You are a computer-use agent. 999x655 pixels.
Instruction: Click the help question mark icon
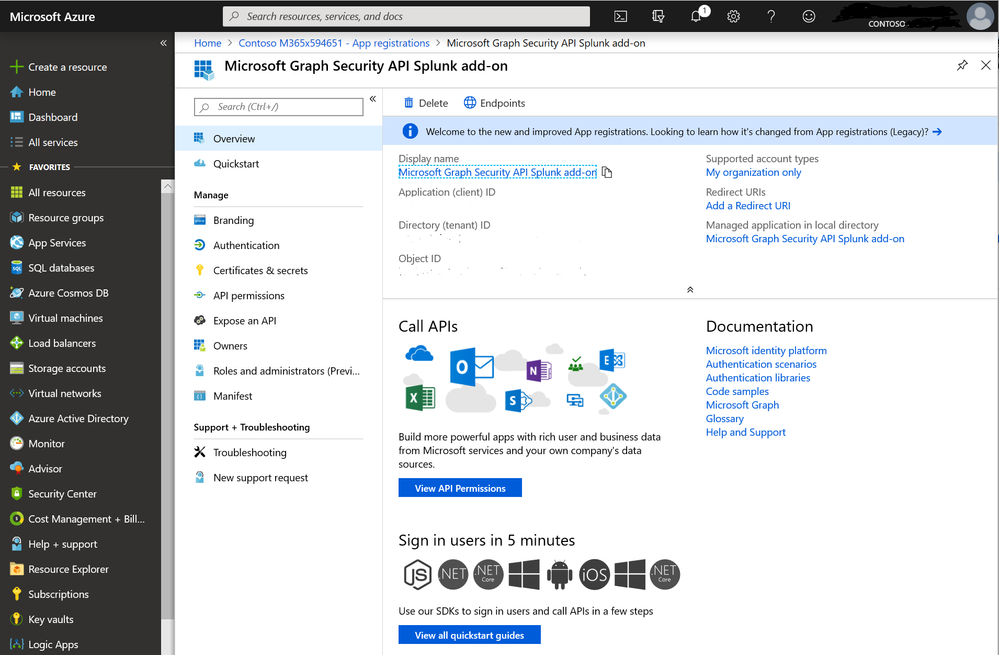click(771, 17)
